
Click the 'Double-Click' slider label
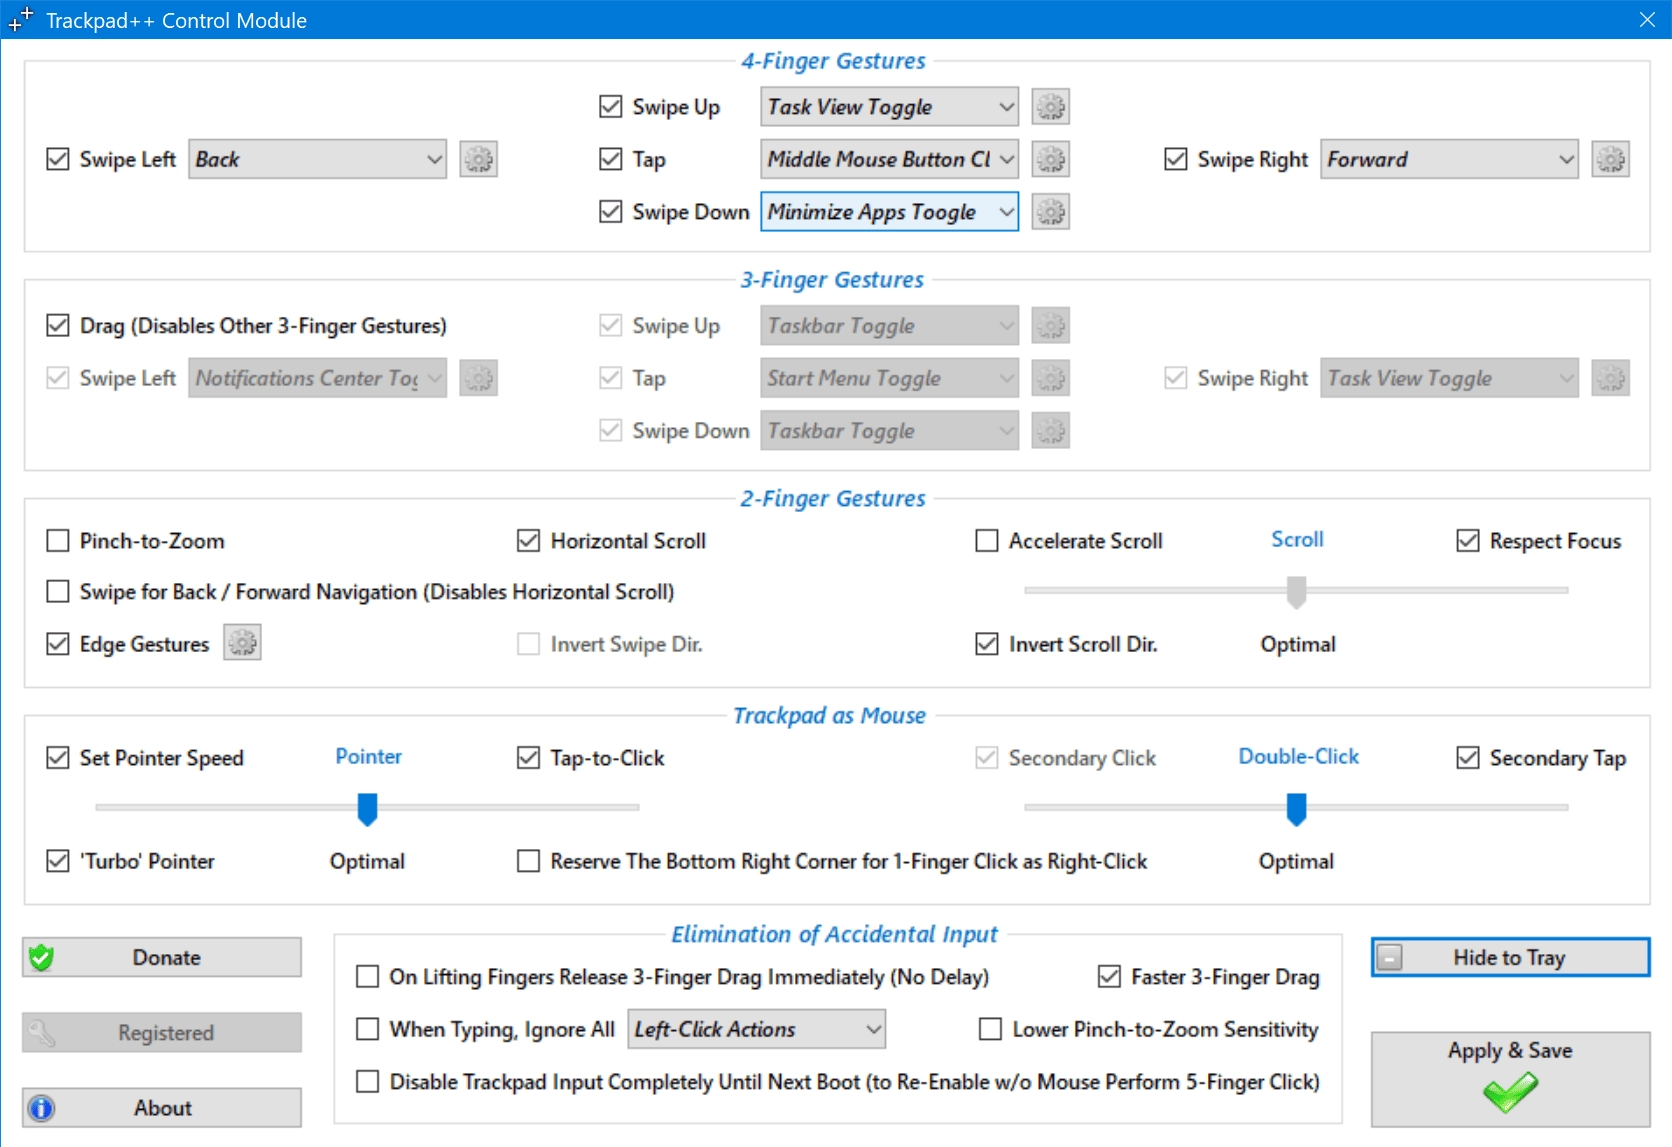[x=1298, y=756]
